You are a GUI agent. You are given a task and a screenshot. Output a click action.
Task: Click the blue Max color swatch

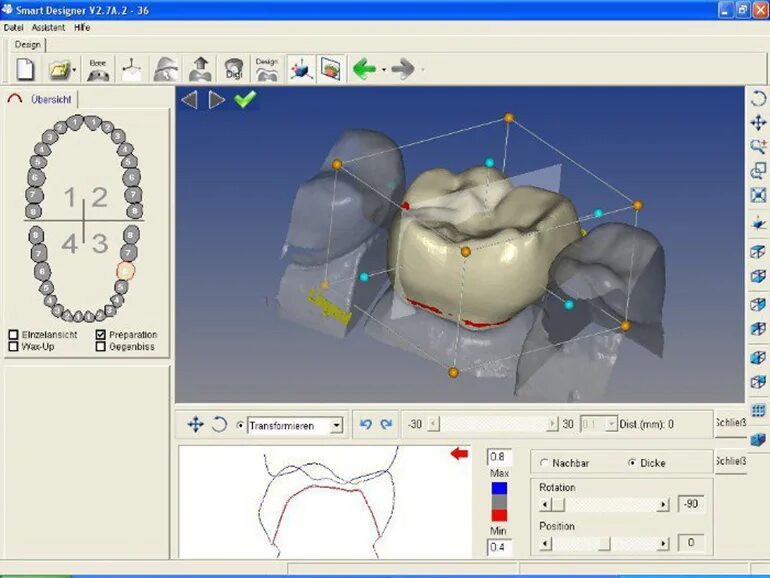tap(499, 489)
